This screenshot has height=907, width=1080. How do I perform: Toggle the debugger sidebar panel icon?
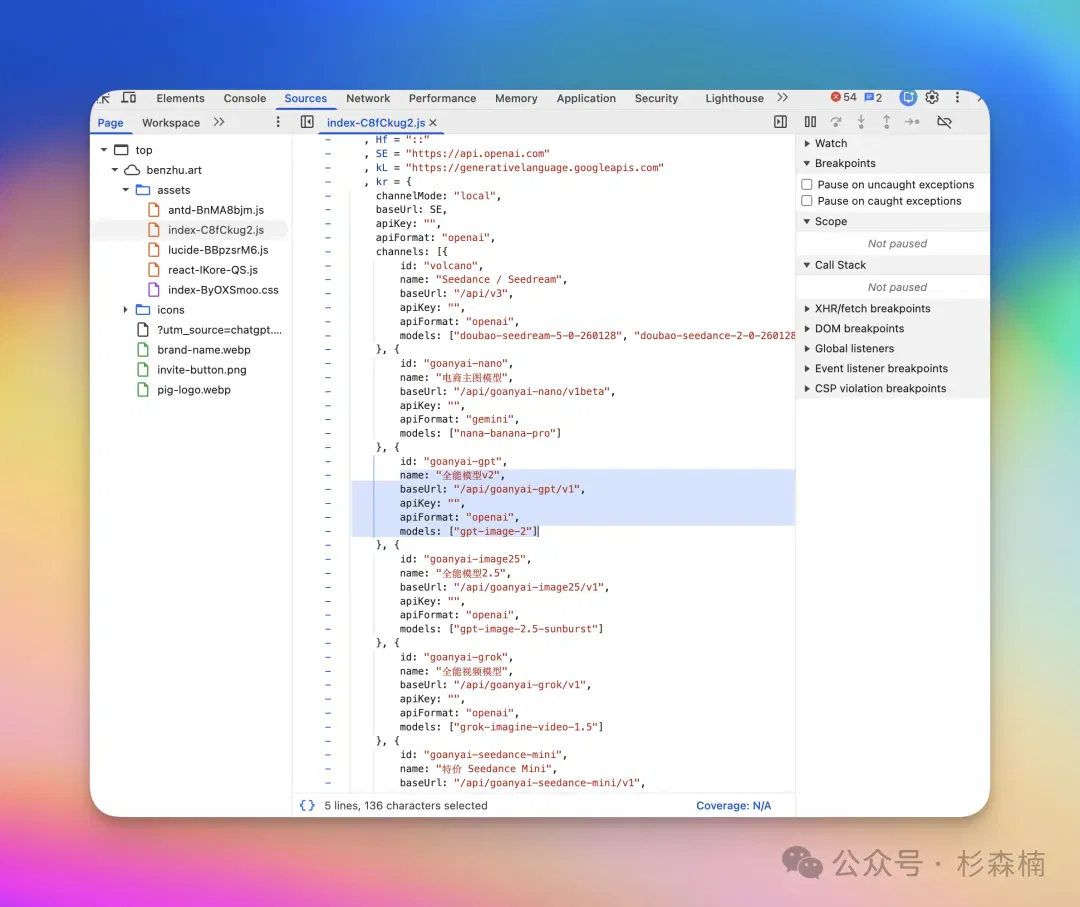click(x=780, y=122)
